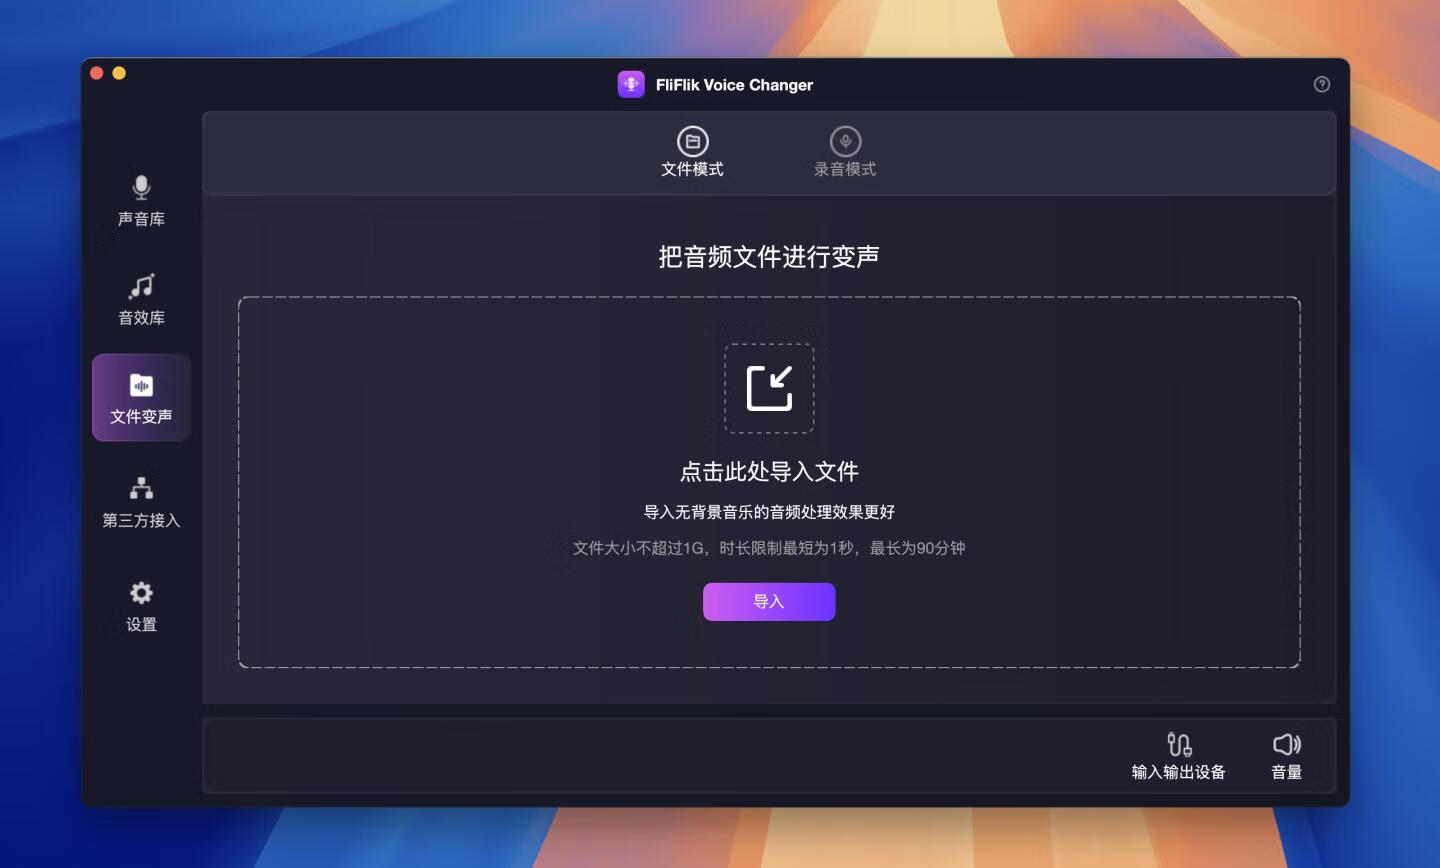Viewport: 1440px width, 868px height.
Task: Click the FliFlik Voice Changer title text
Action: pyautogui.click(x=734, y=85)
